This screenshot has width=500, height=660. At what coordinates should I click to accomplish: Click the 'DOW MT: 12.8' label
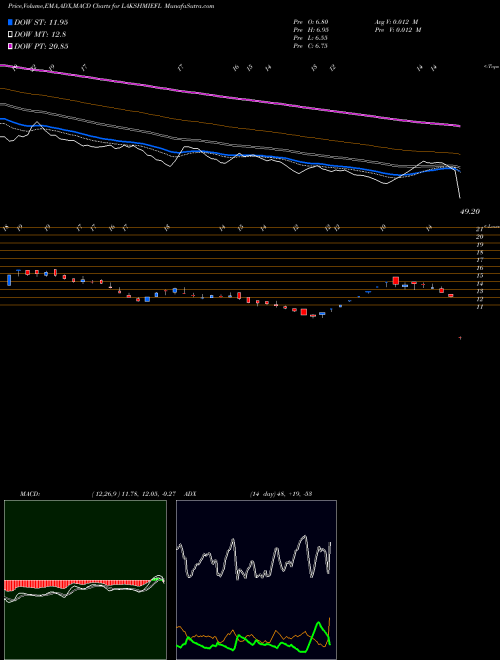click(40, 35)
